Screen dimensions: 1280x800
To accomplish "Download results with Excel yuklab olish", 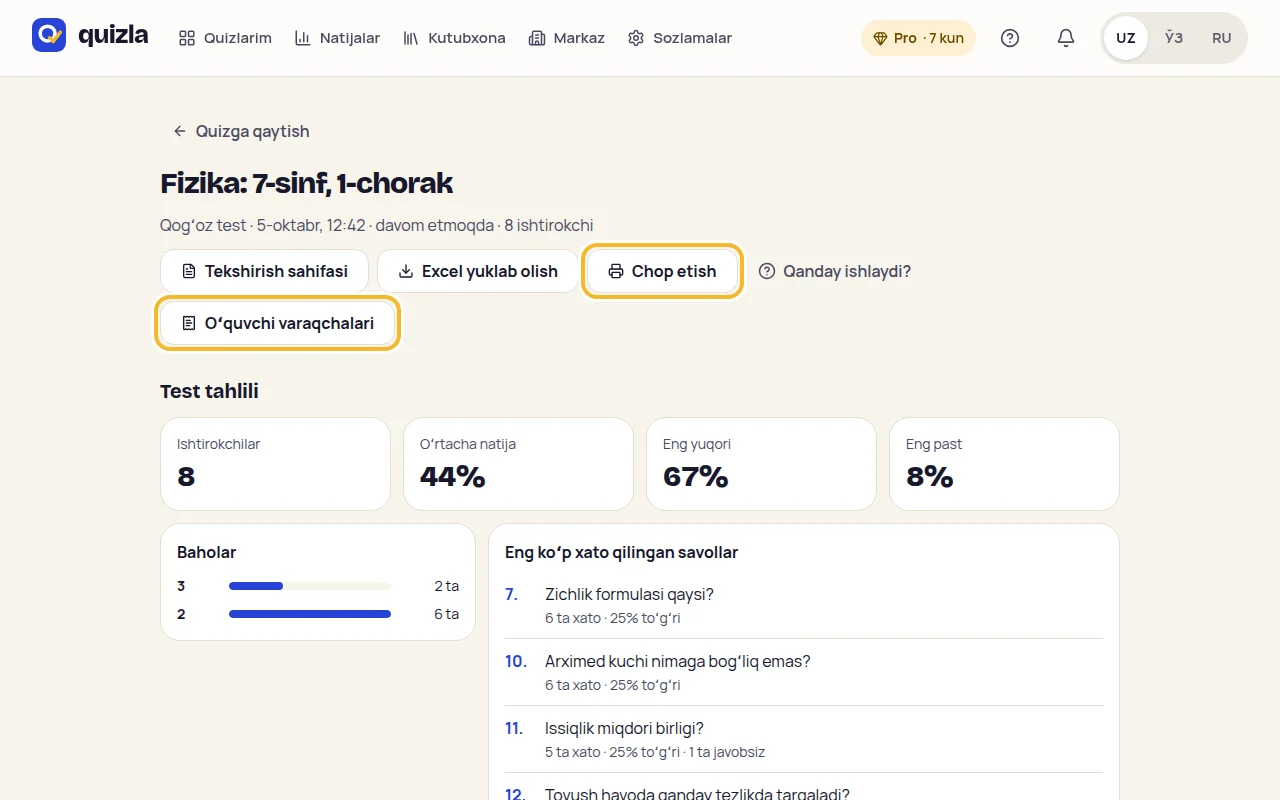I will [478, 271].
